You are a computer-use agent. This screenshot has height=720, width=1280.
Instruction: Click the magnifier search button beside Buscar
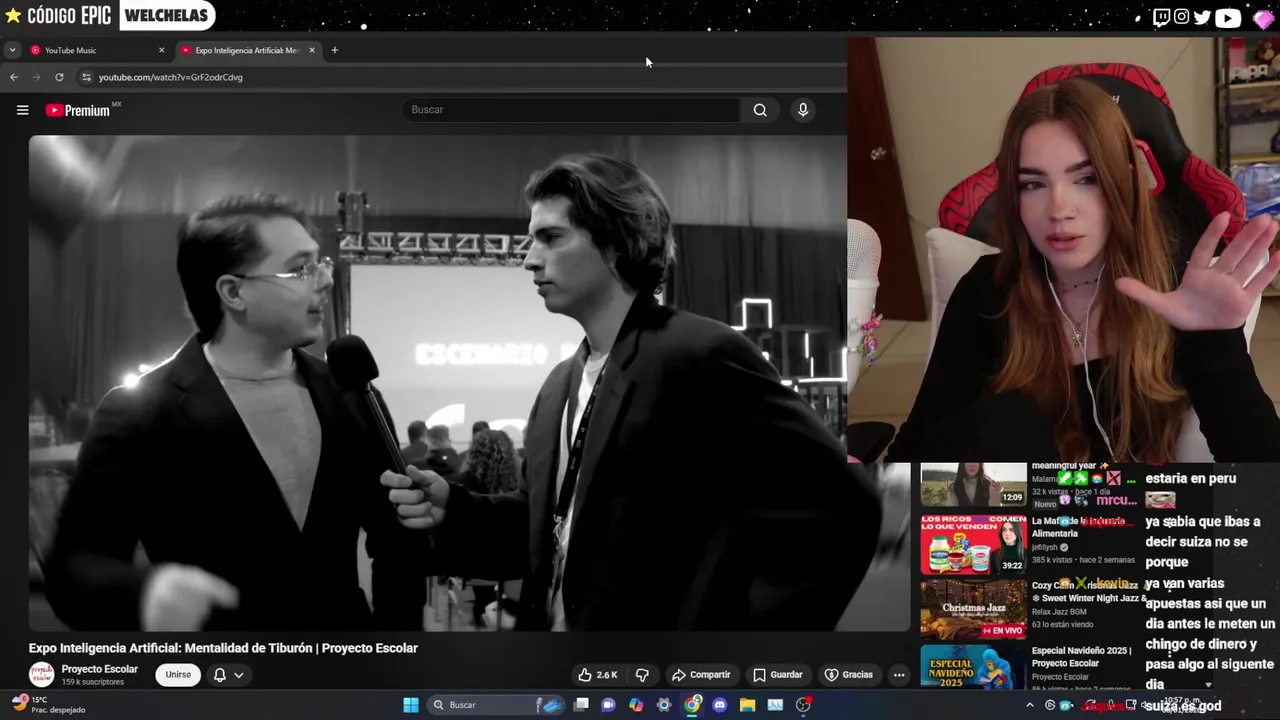(760, 110)
